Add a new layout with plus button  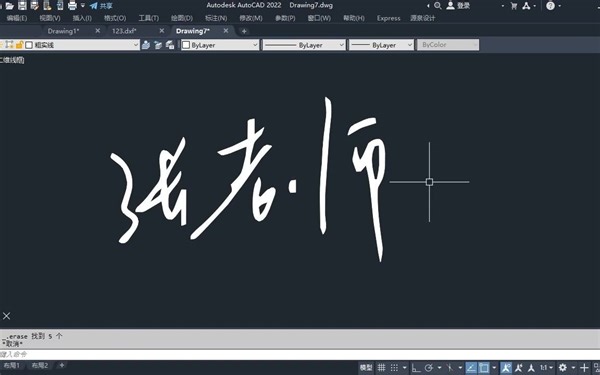pyautogui.click(x=62, y=366)
